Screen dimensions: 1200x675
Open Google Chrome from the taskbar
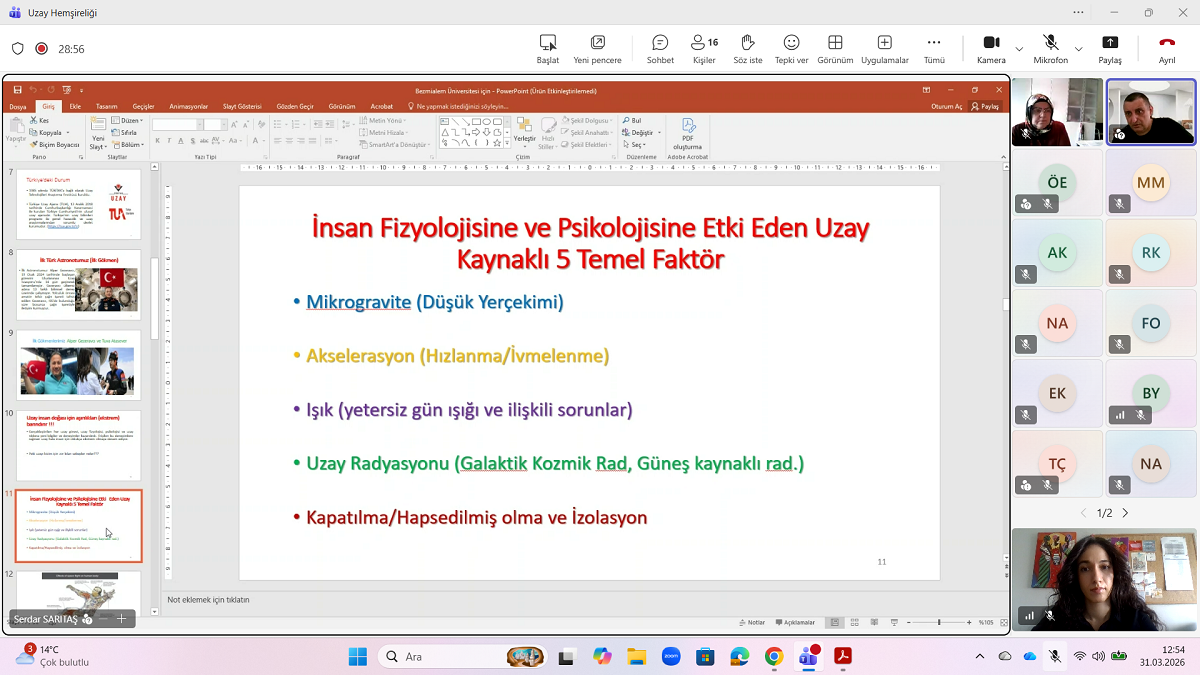pos(774,657)
